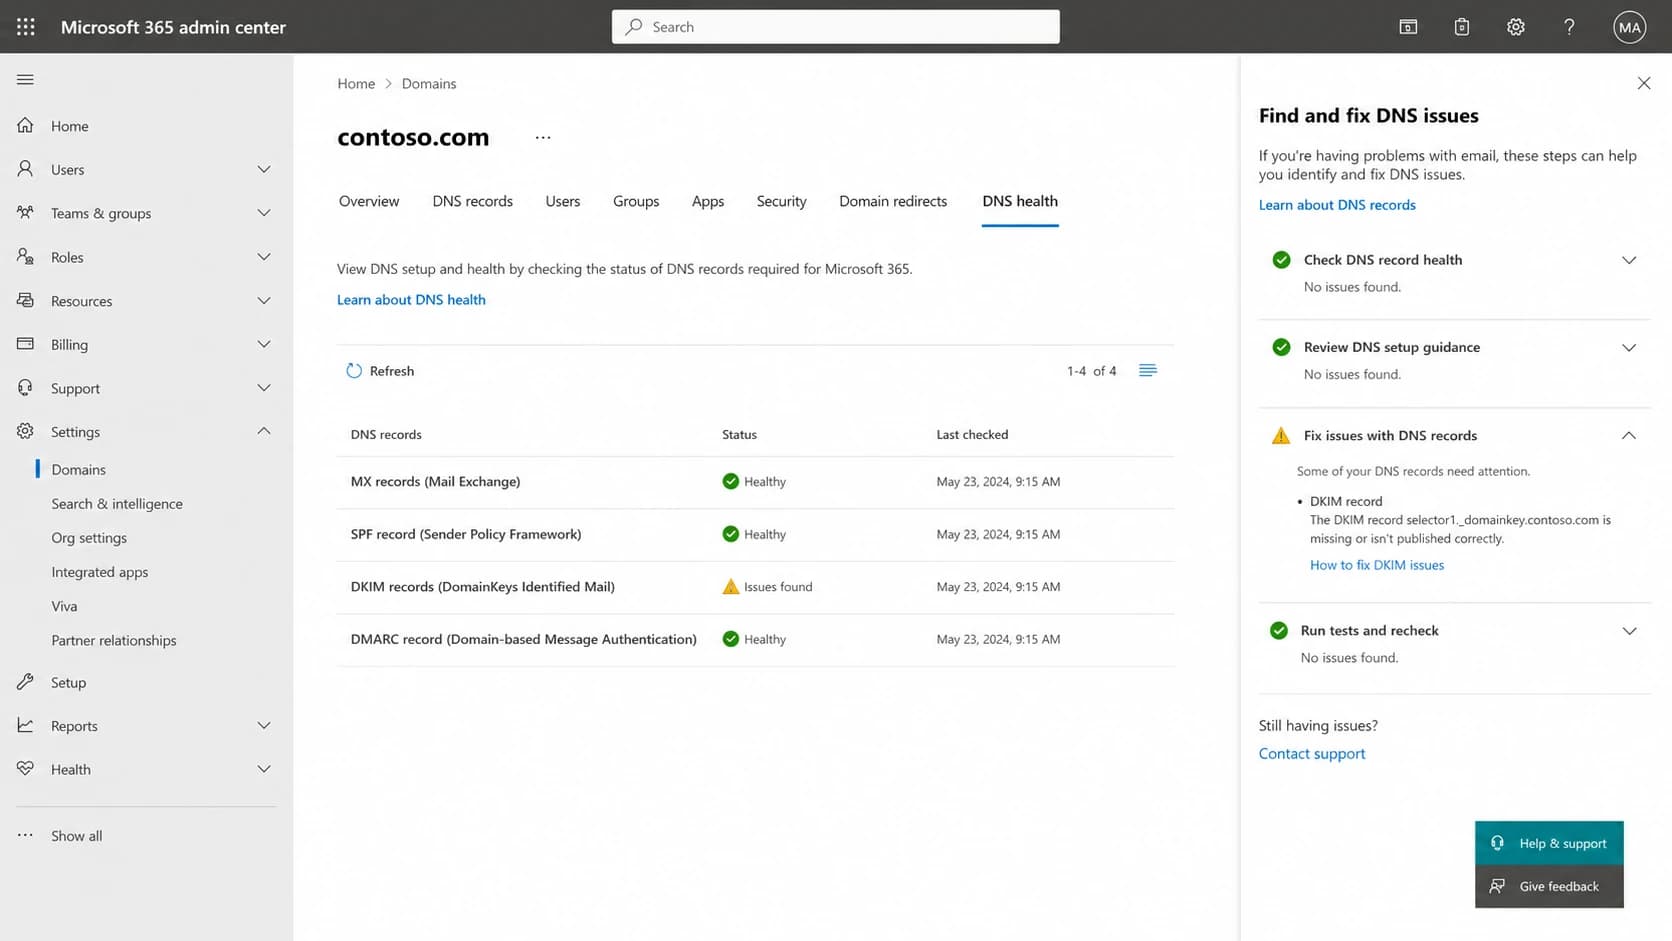Expand Check DNS record health section
1672x941 pixels.
[1629, 260]
